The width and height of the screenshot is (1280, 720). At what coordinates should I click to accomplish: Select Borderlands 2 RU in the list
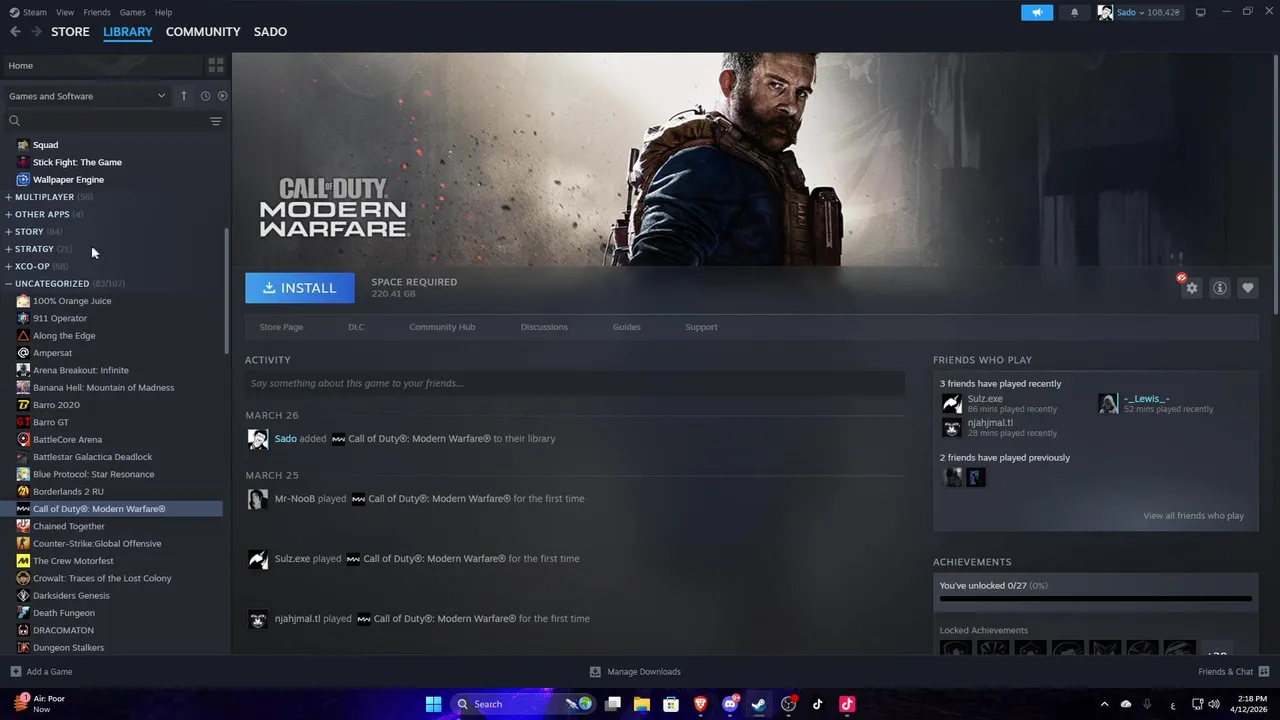(x=68, y=492)
